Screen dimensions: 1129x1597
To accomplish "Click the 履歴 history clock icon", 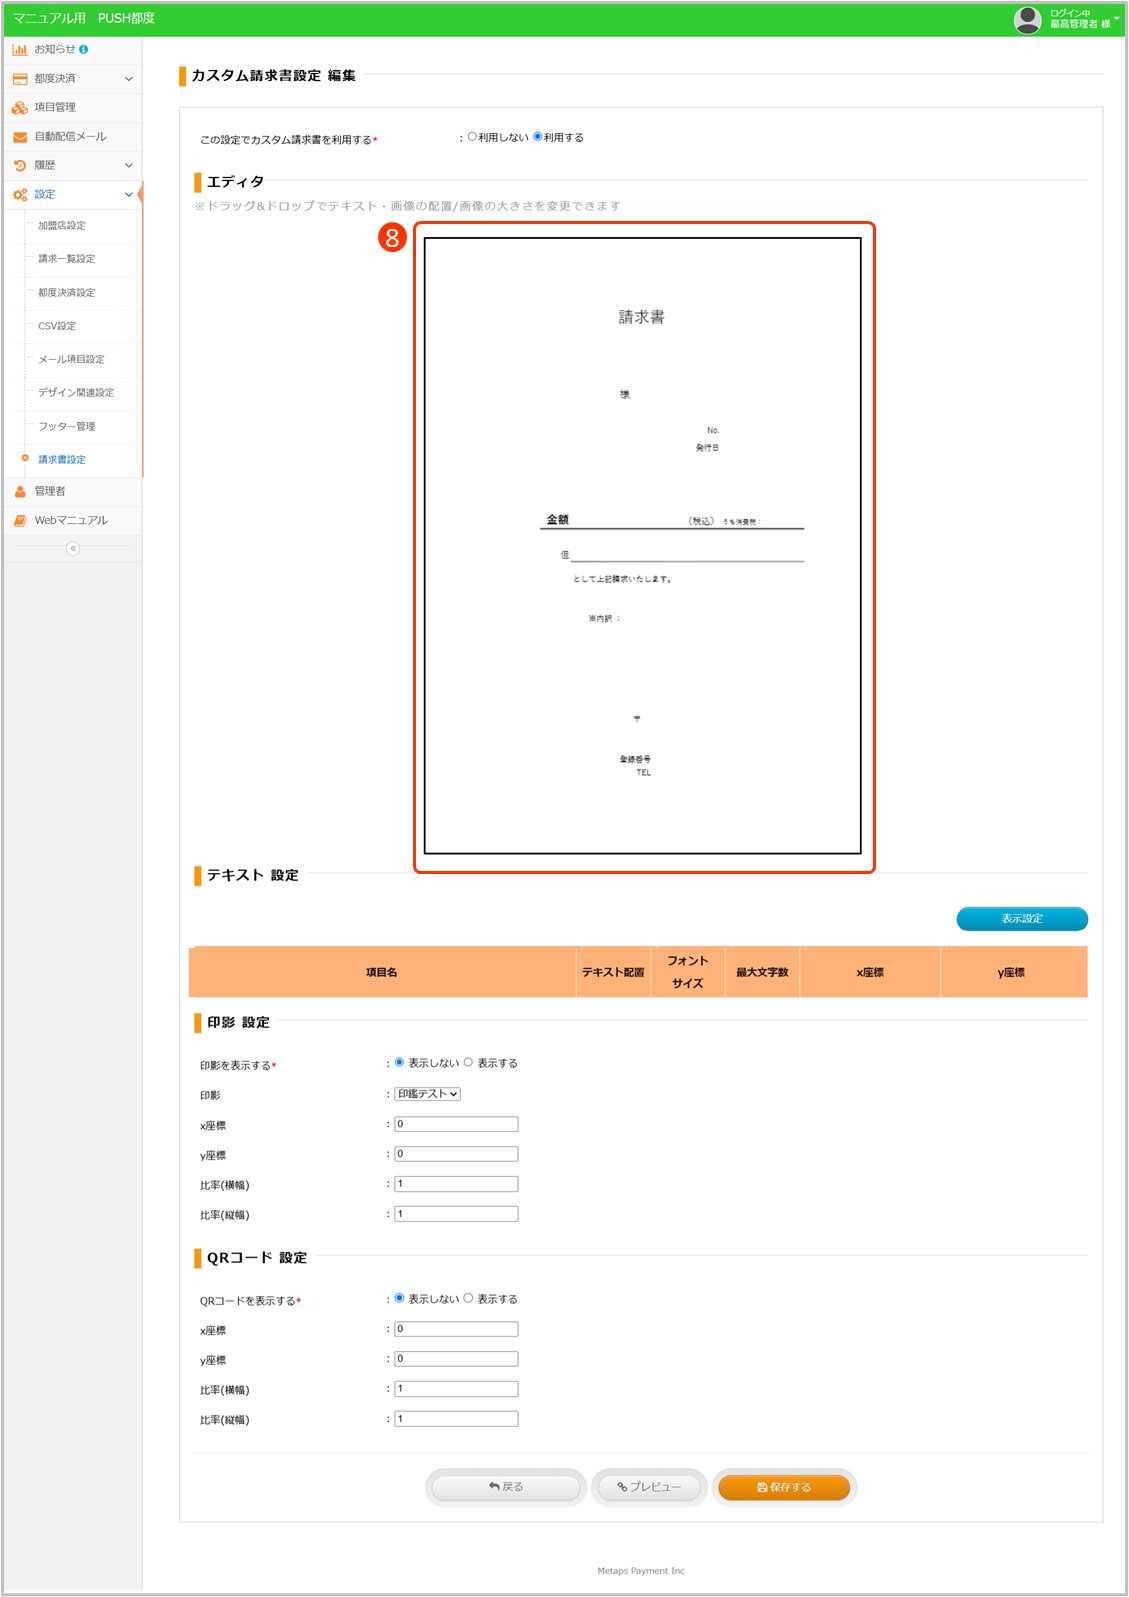I will point(19,165).
